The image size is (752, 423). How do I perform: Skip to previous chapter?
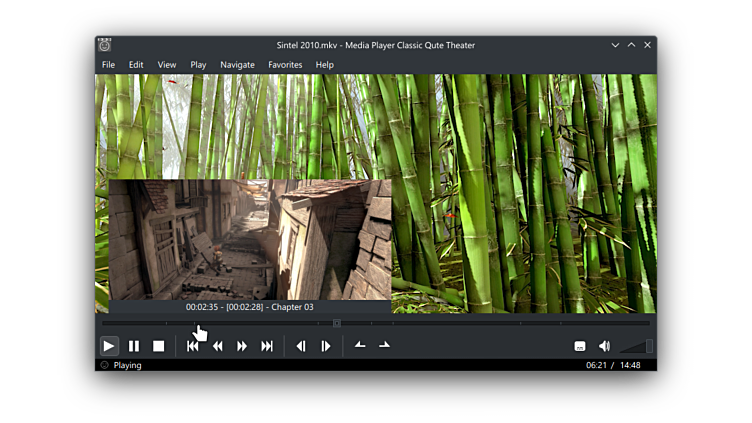pos(193,346)
